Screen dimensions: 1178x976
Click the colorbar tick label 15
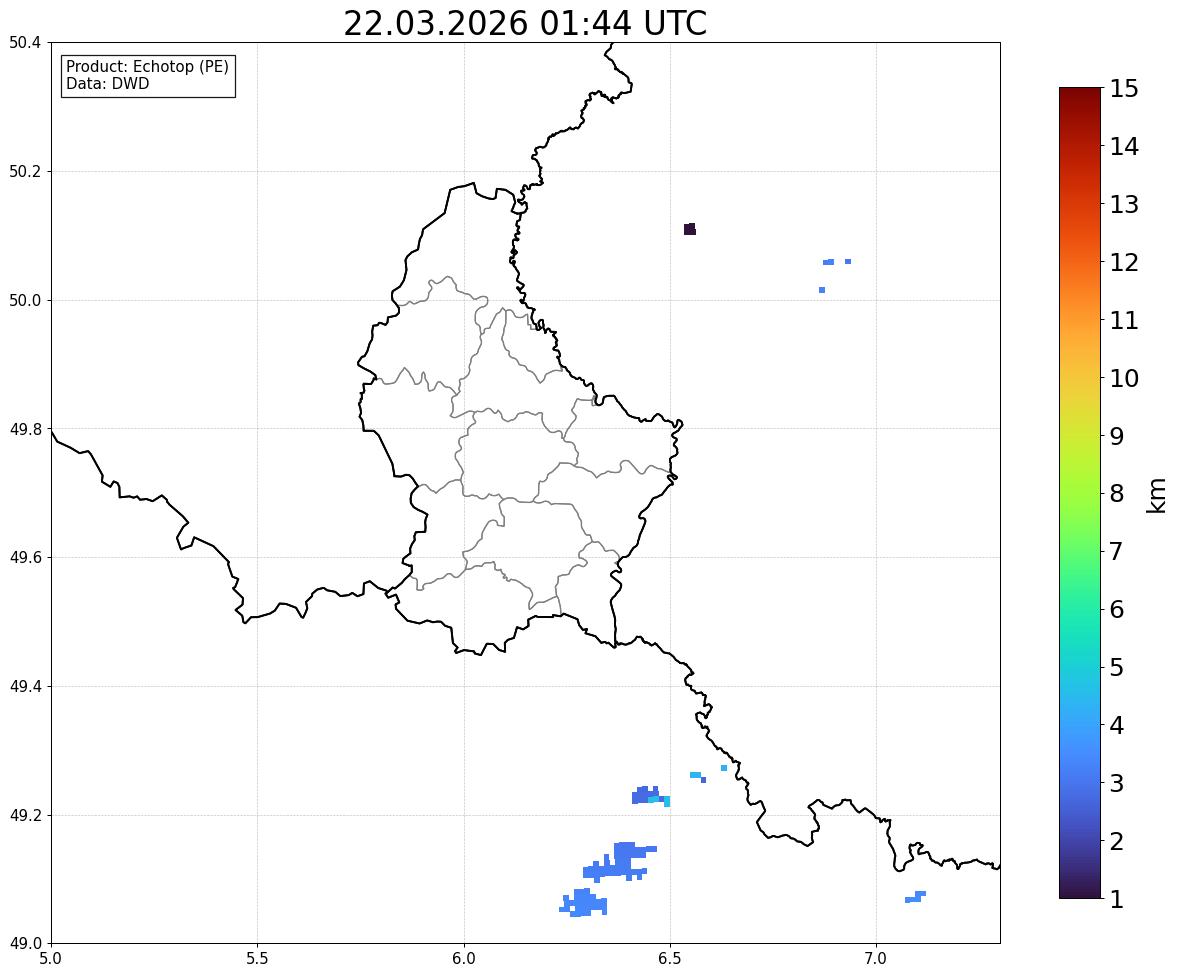[x=1124, y=89]
